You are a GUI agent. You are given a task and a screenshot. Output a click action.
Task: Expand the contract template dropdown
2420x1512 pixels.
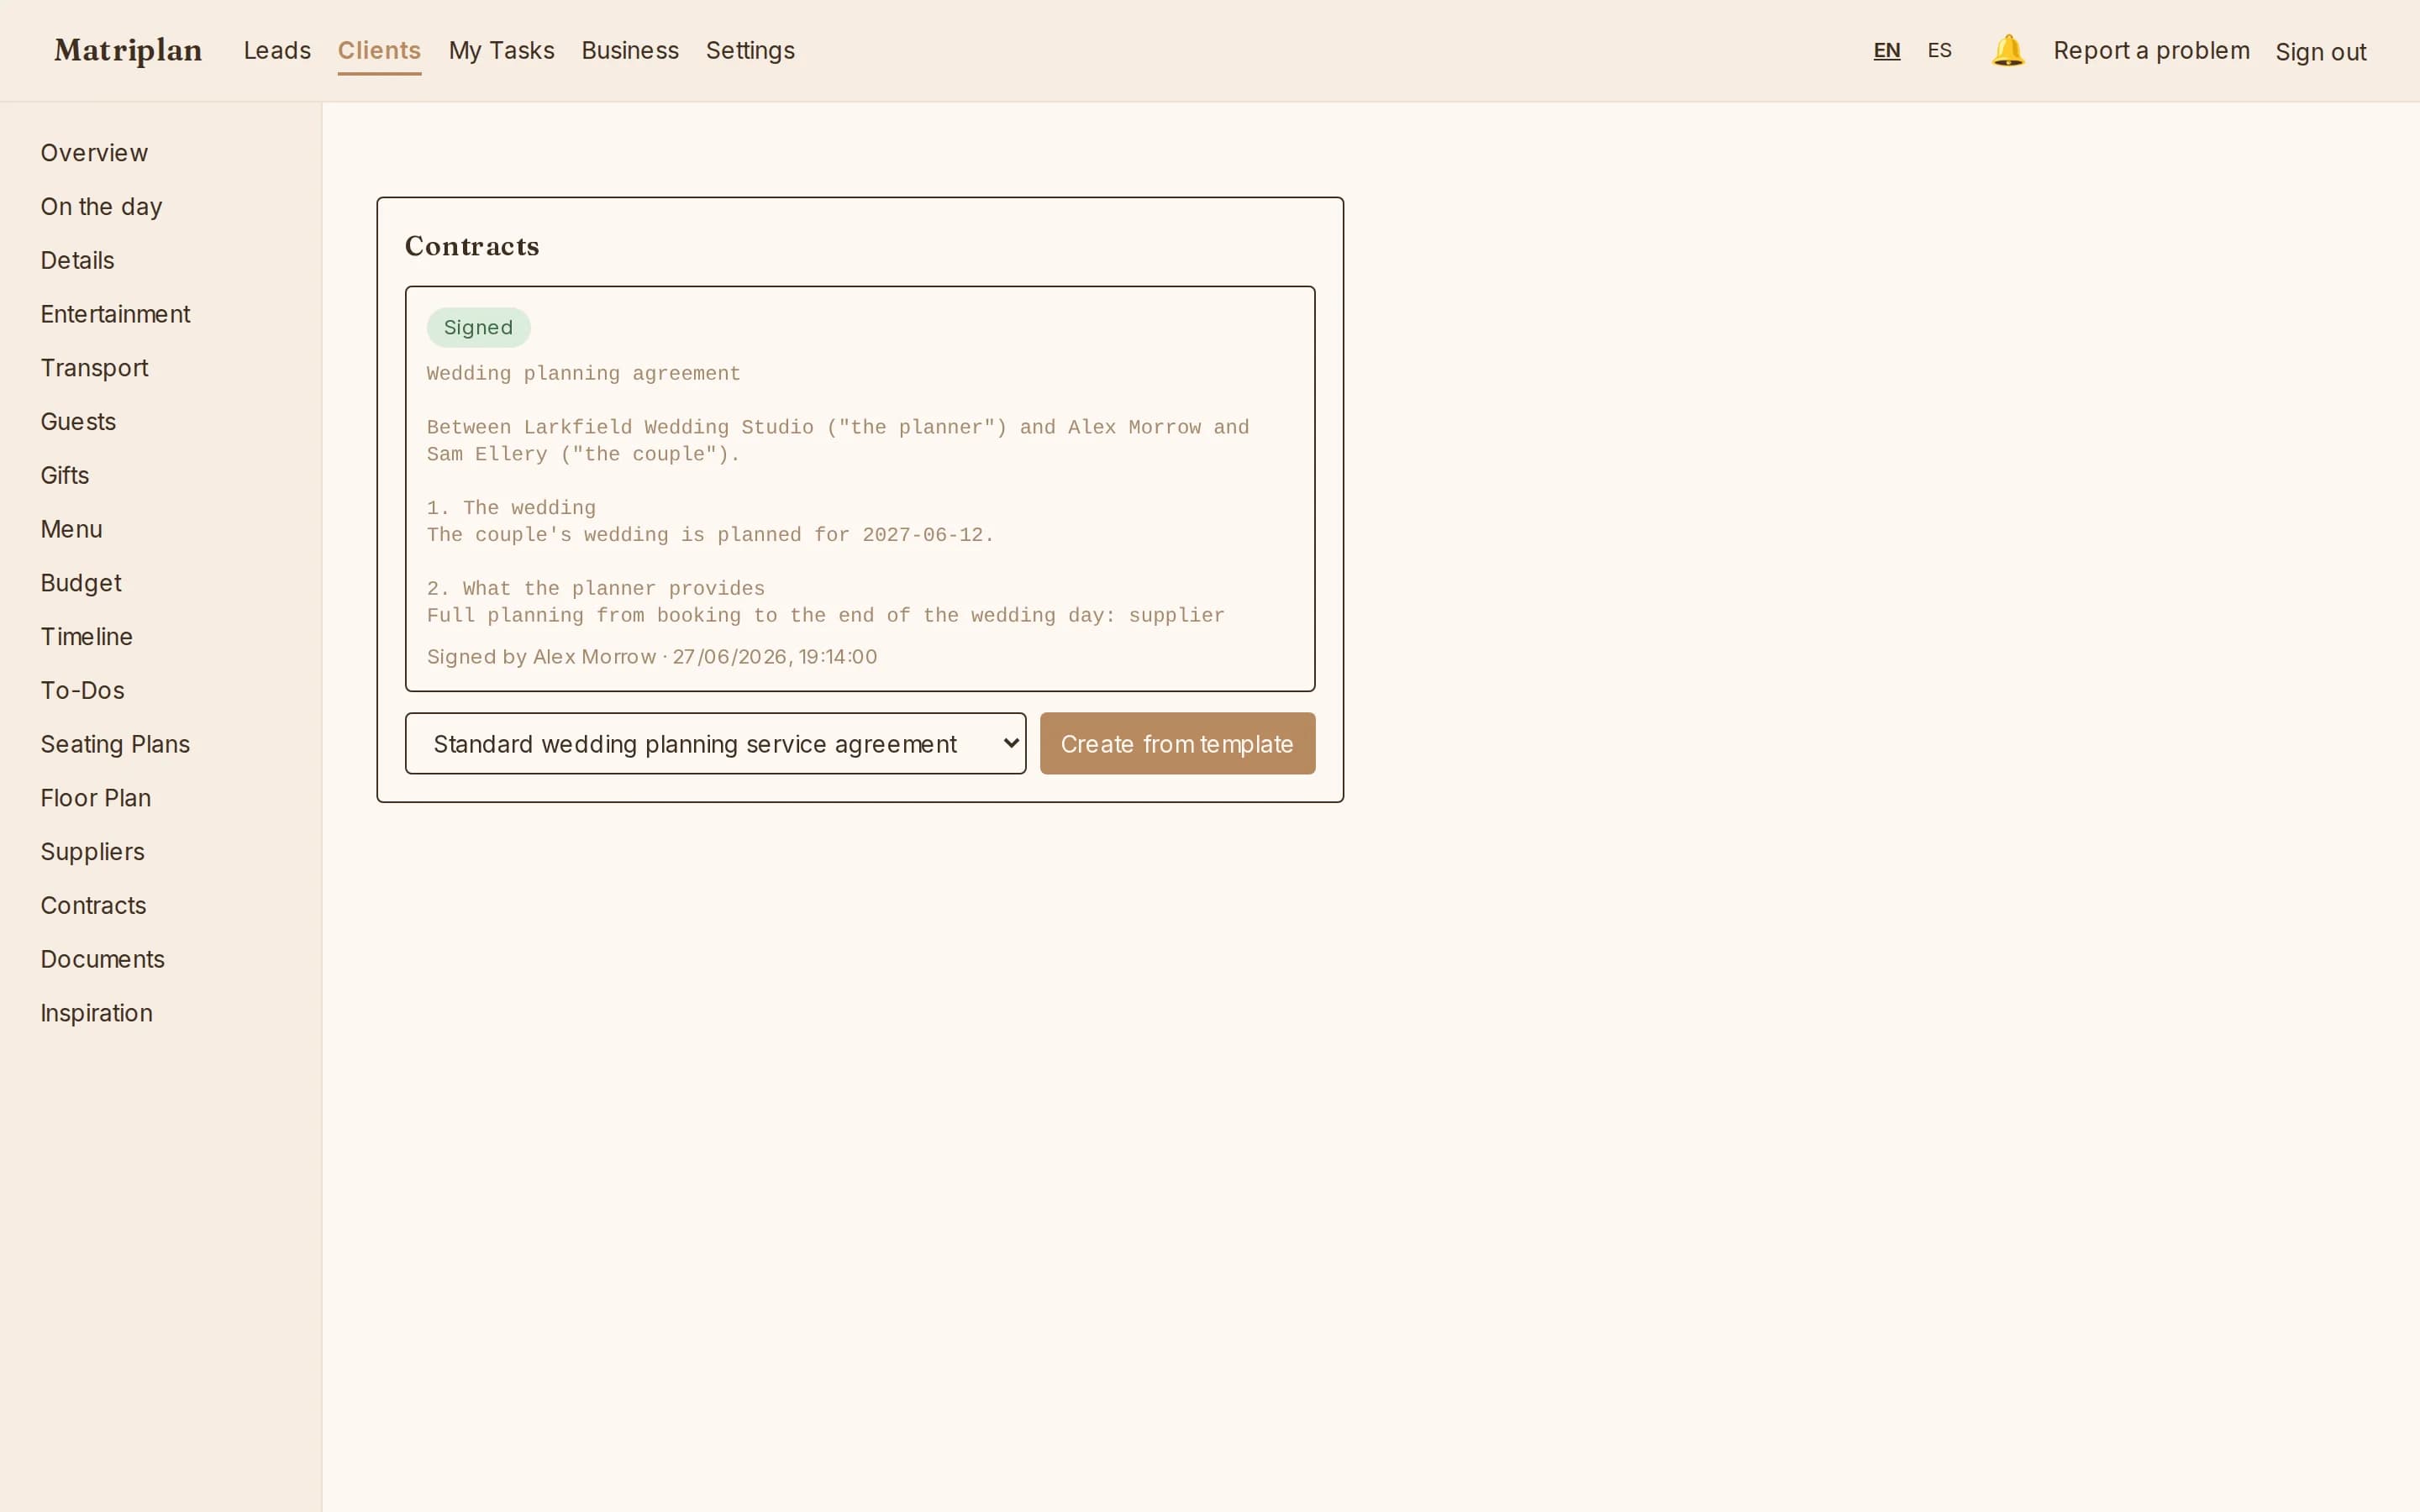click(715, 743)
